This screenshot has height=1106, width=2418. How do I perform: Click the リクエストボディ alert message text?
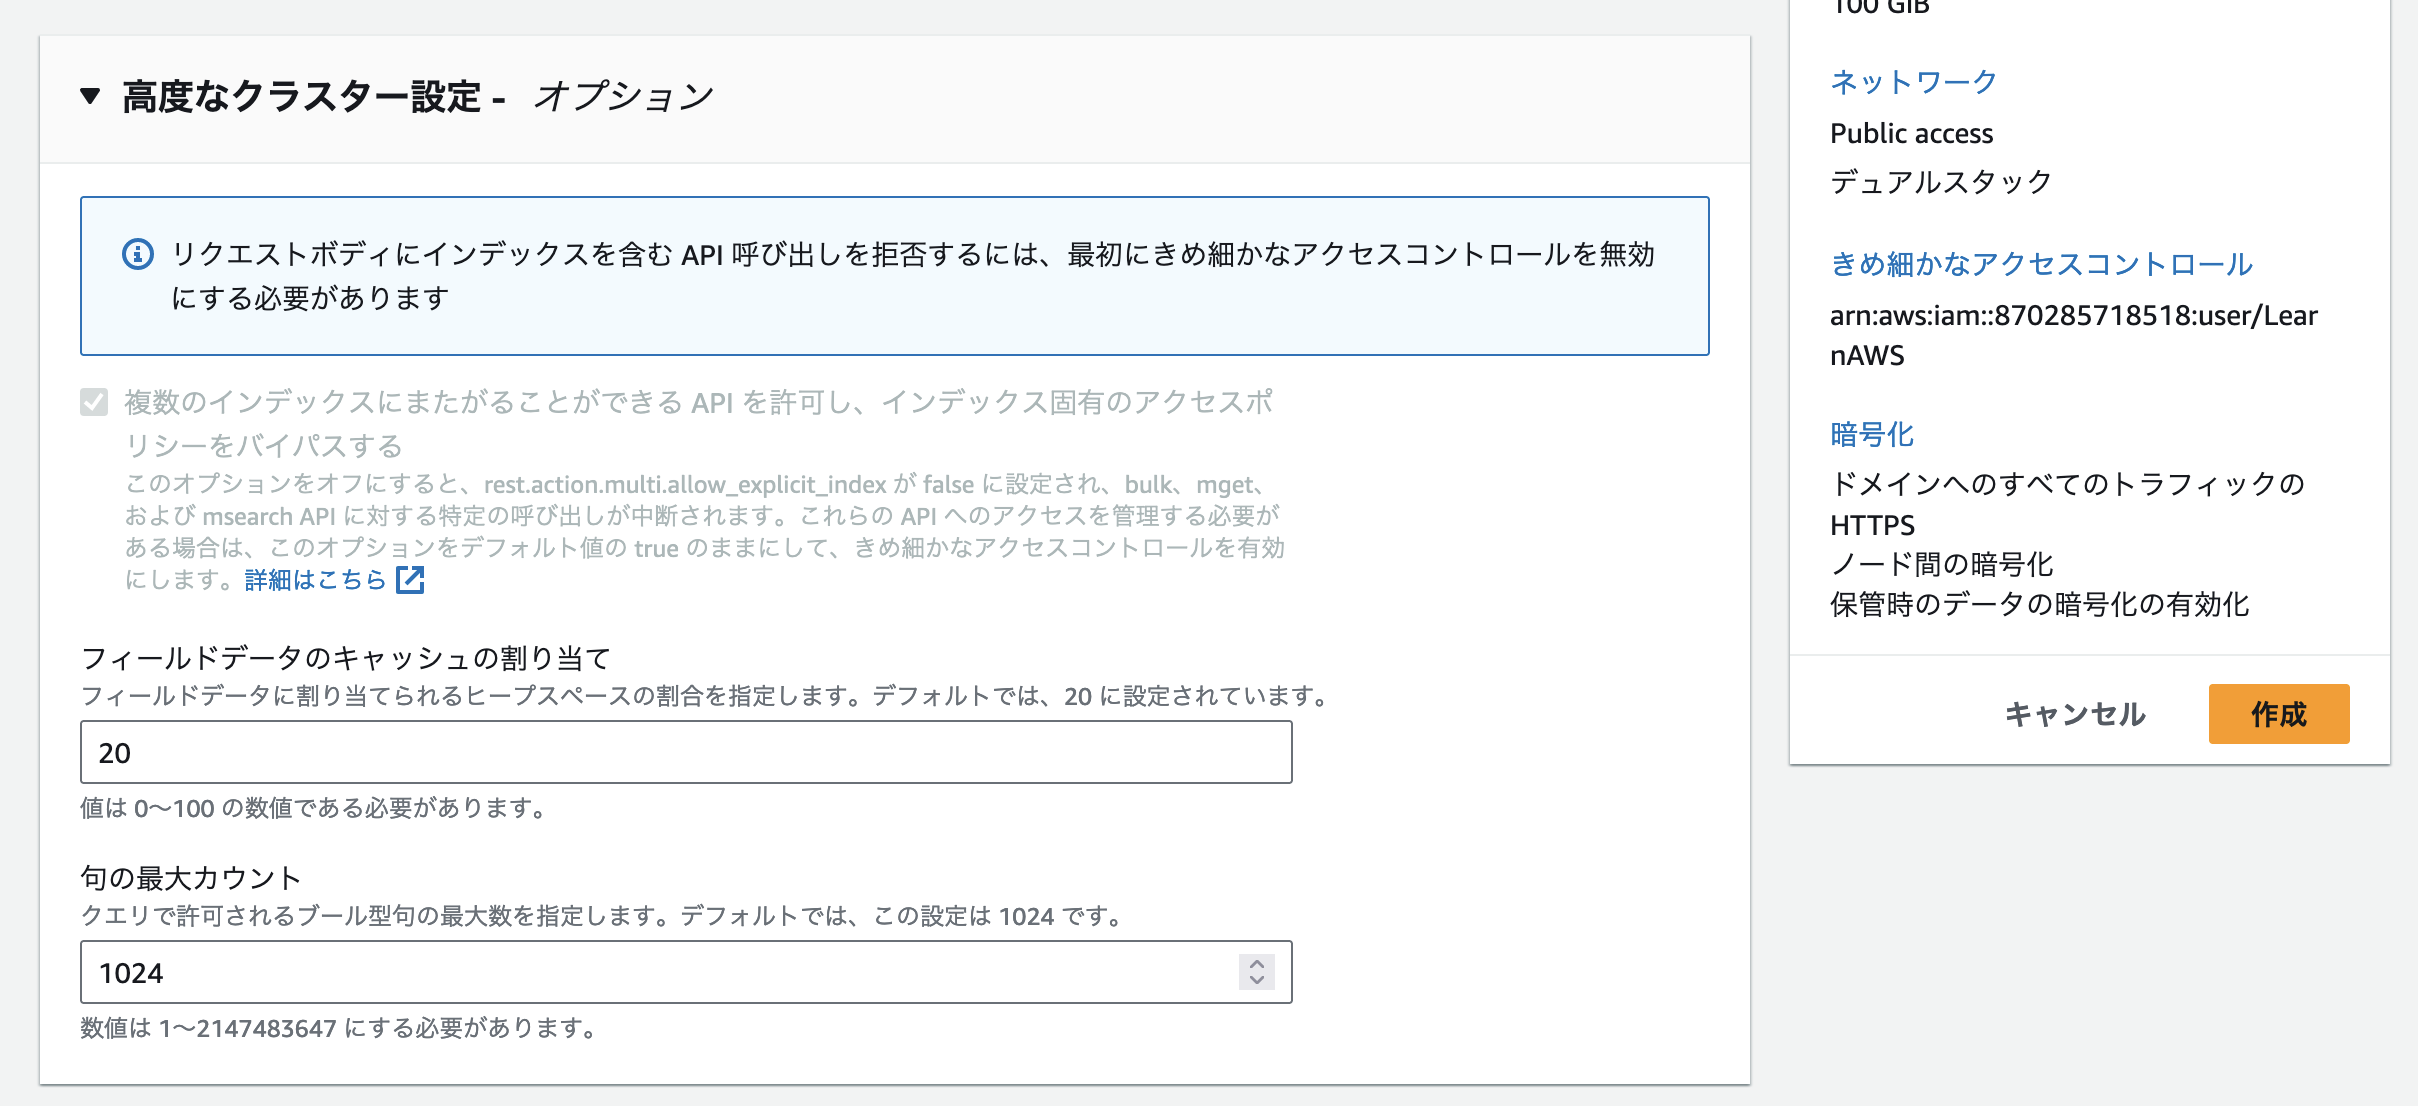pyautogui.click(x=912, y=255)
